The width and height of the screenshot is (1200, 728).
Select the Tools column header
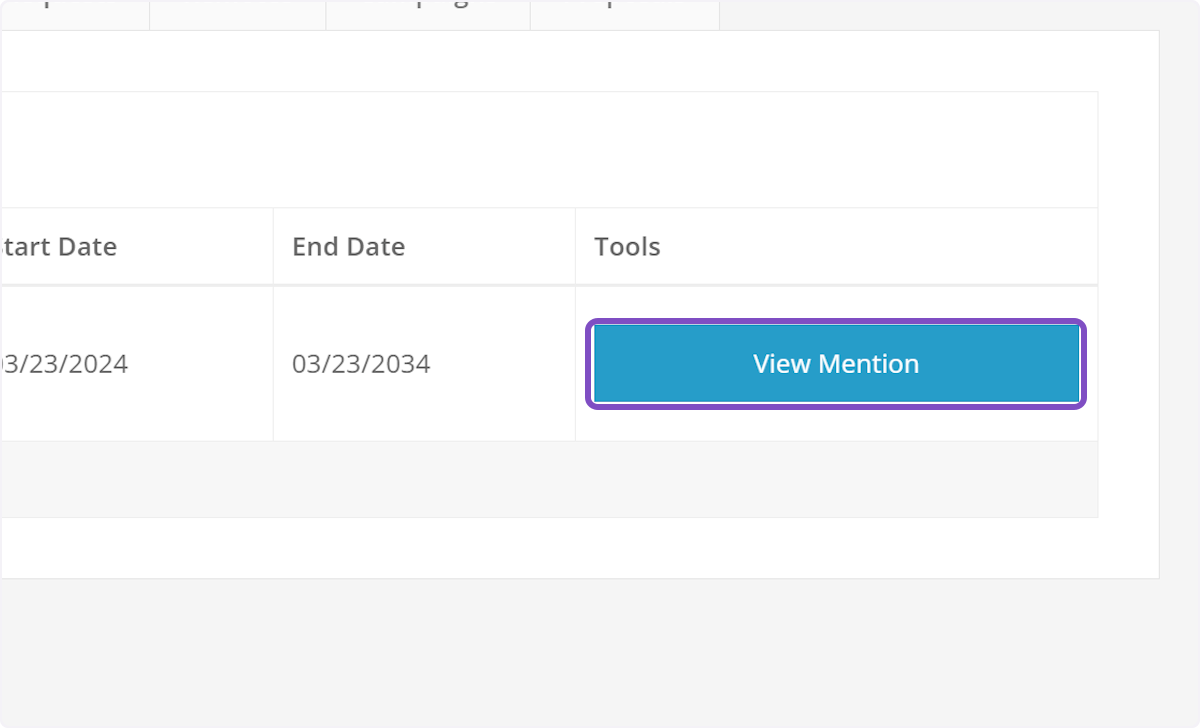point(627,246)
